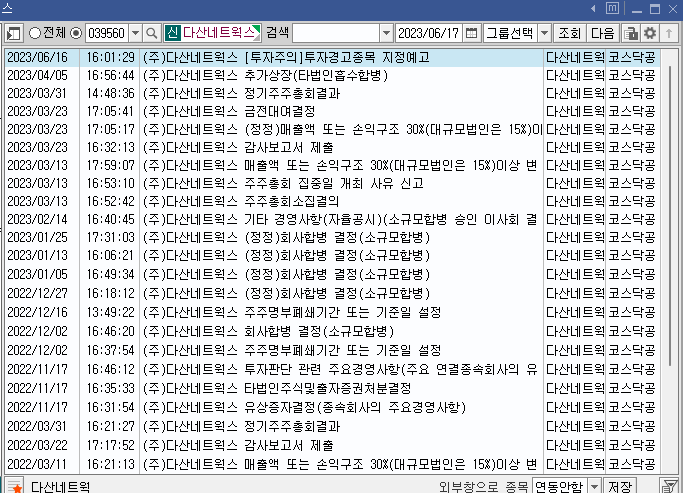This screenshot has width=683, height=493.
Task: Select the 2023/03/31 정기주주총회결과 row
Action: 332,93
